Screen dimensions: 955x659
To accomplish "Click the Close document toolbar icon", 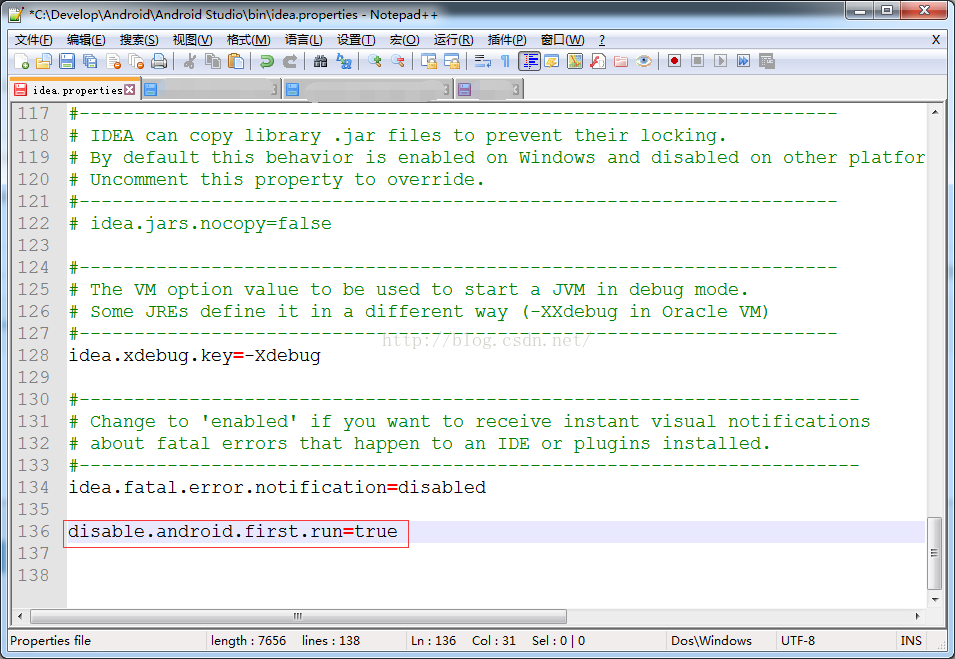I will (x=113, y=62).
